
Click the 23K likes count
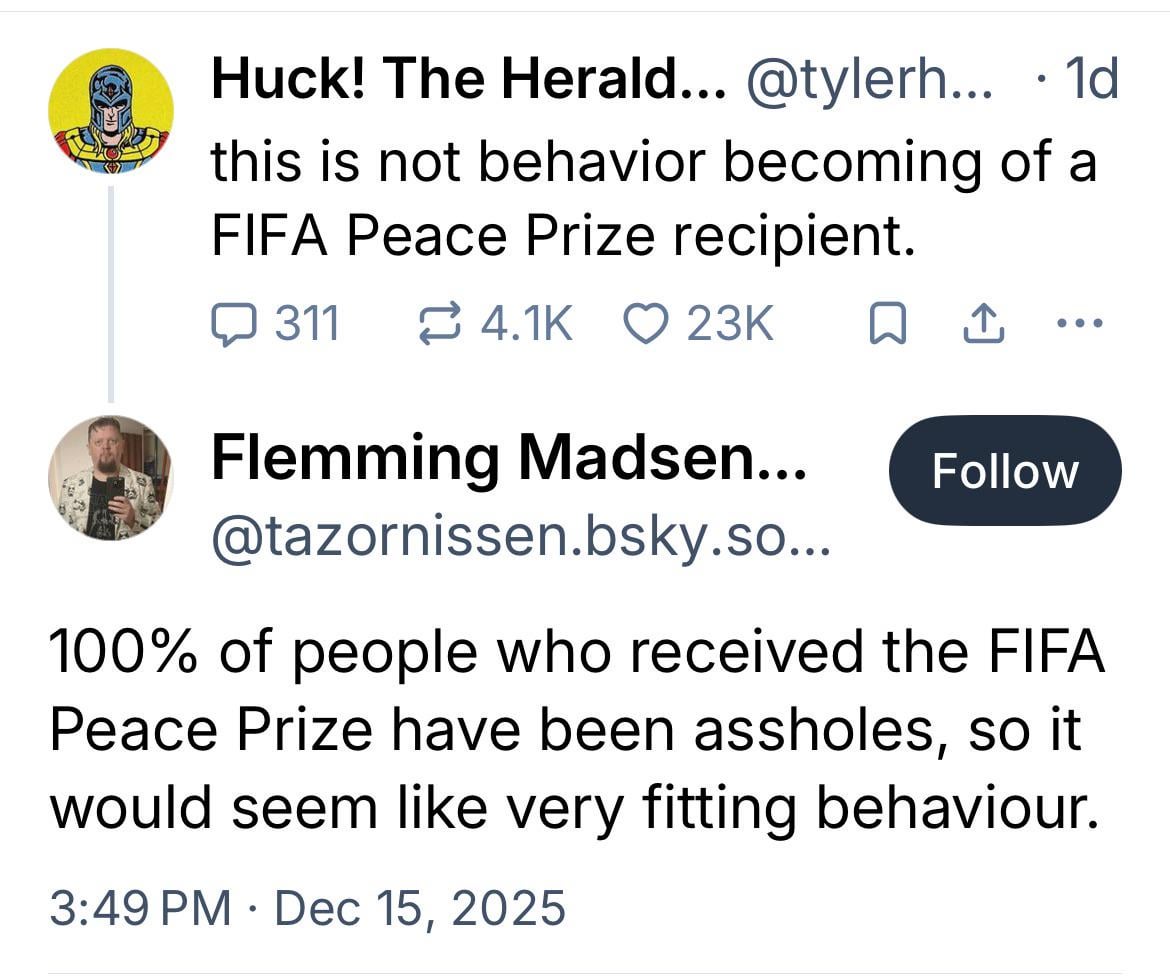pos(729,324)
